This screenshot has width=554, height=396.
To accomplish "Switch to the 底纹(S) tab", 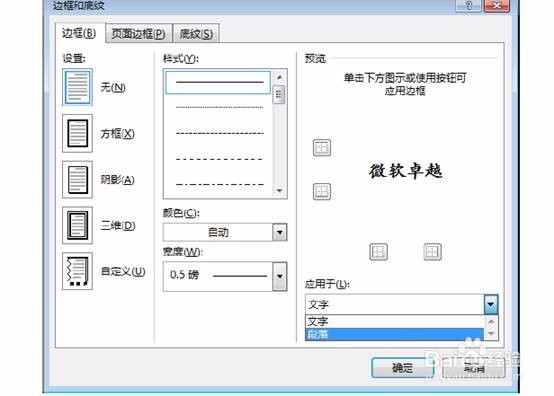I will (196, 34).
